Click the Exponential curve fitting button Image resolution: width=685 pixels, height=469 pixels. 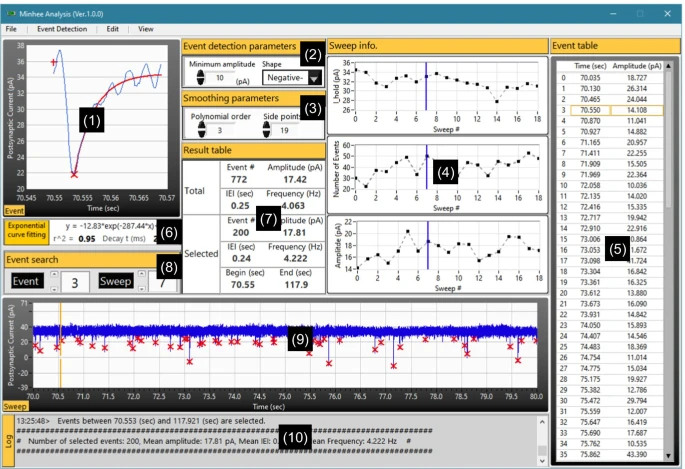[x=27, y=231]
